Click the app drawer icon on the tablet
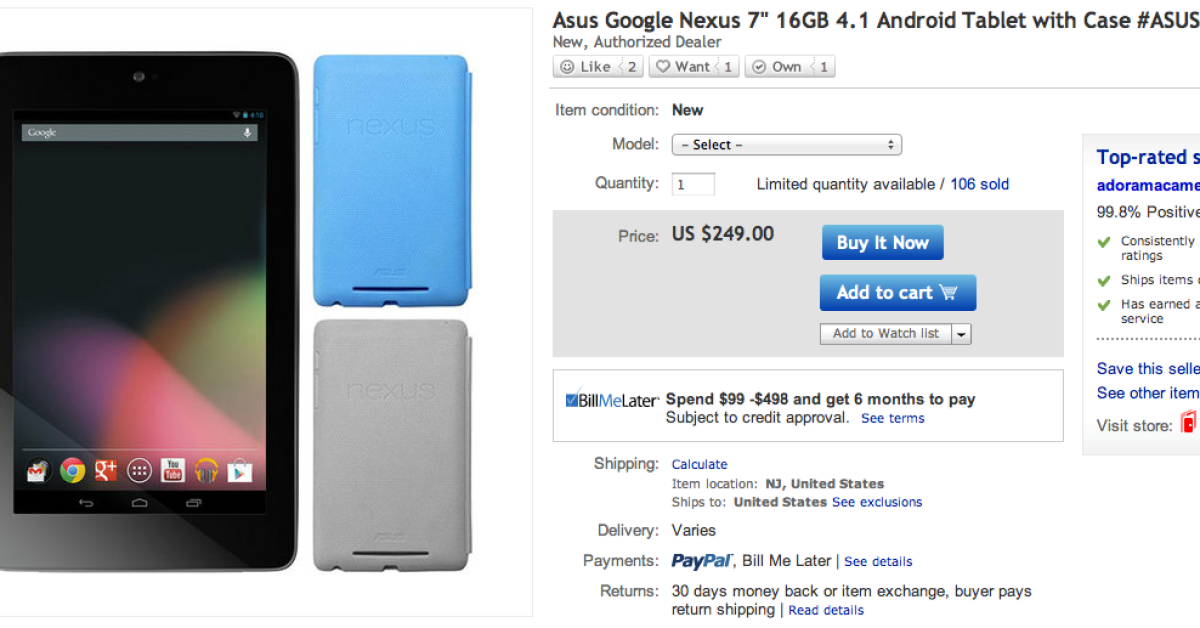 (x=140, y=470)
